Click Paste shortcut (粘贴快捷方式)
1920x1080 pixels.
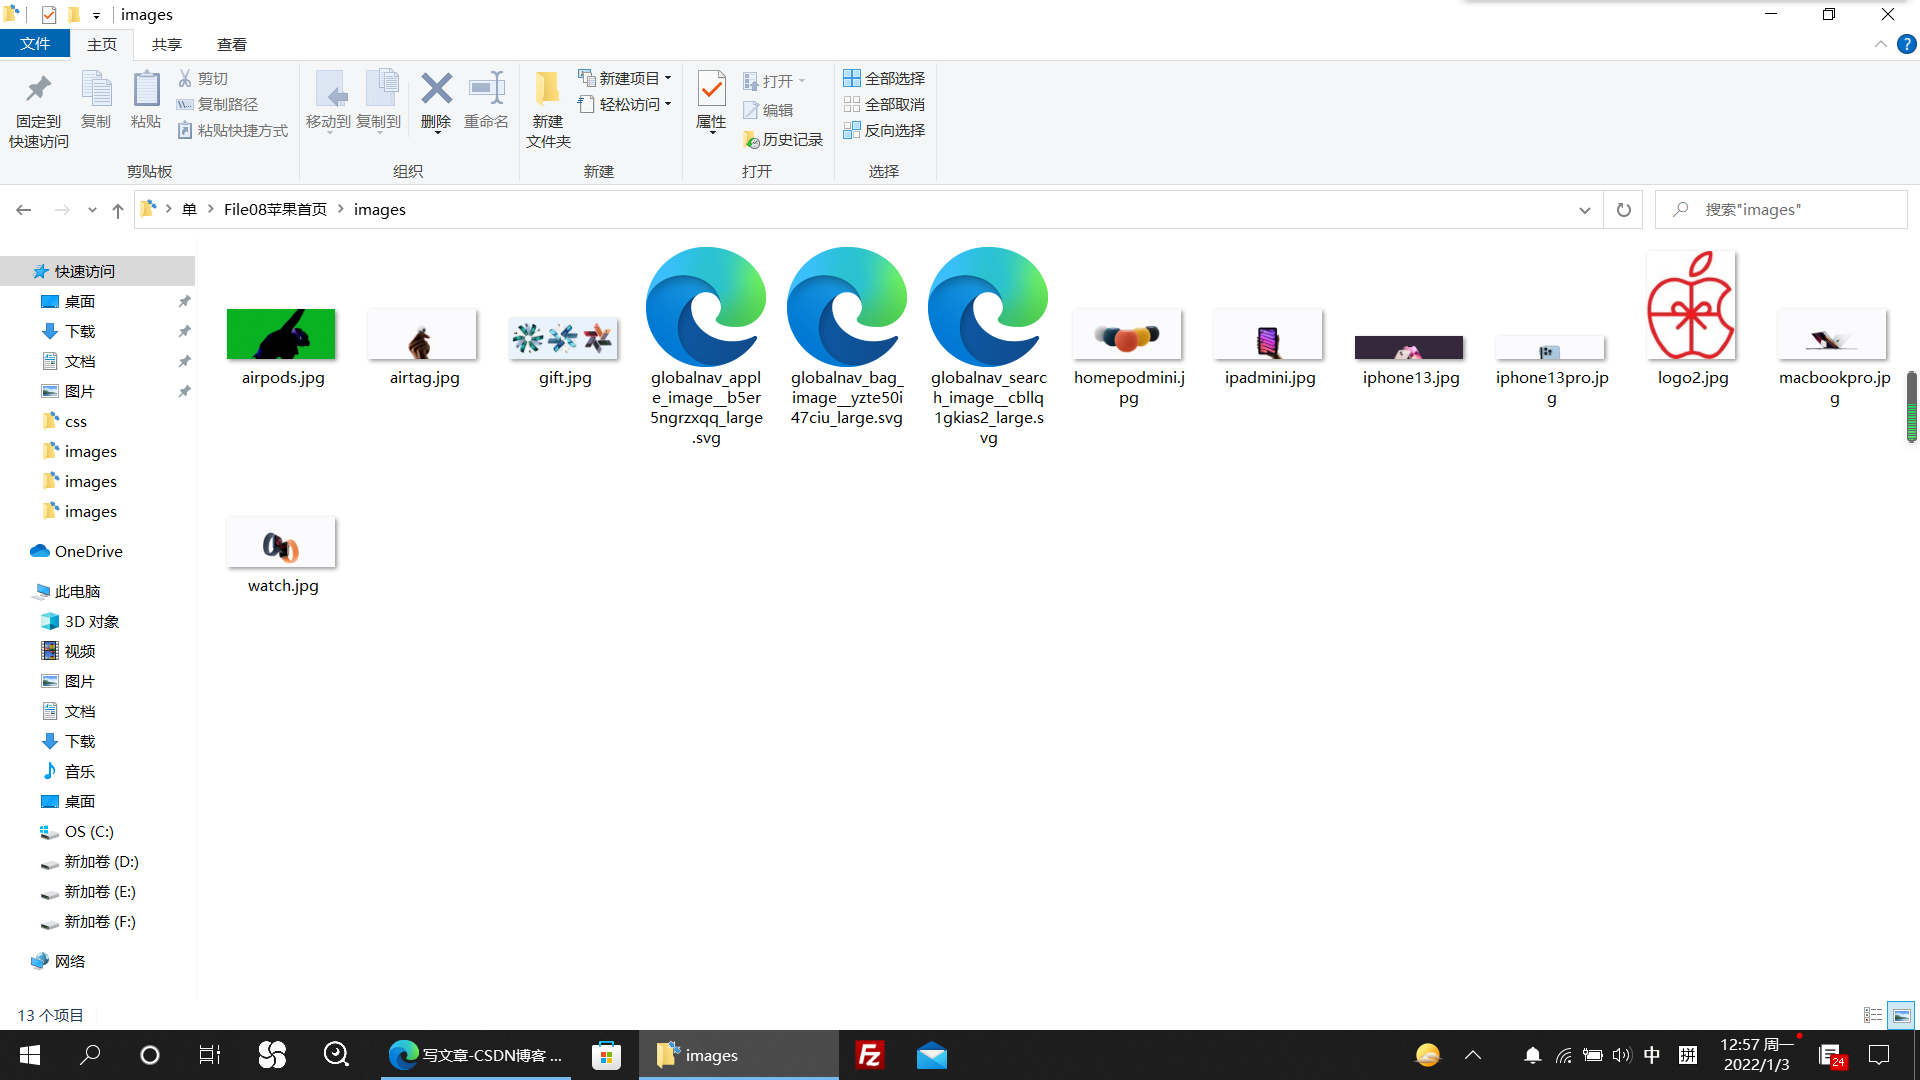pyautogui.click(x=232, y=130)
